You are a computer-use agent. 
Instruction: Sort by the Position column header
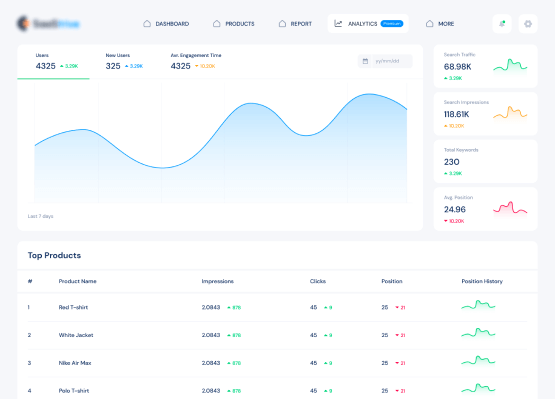(x=392, y=281)
